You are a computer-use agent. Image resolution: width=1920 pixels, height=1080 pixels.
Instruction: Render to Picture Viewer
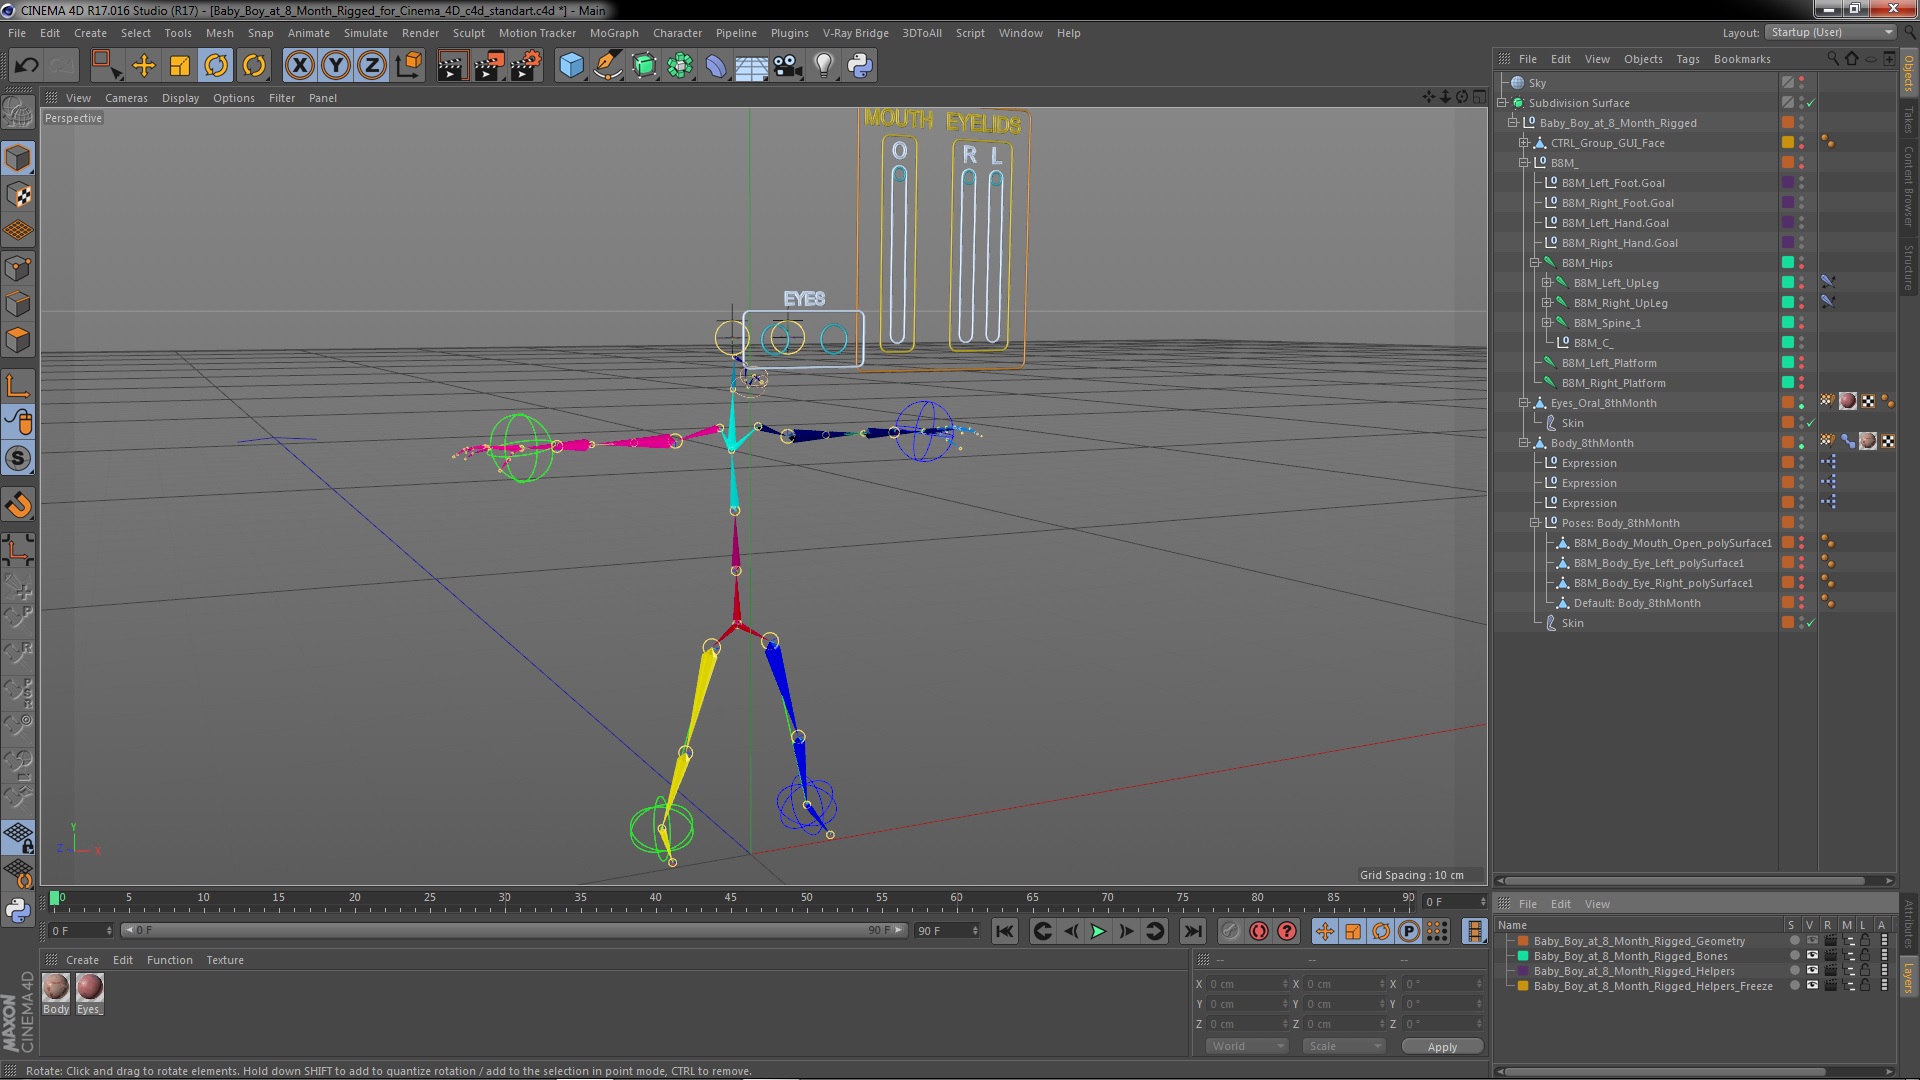[488, 66]
